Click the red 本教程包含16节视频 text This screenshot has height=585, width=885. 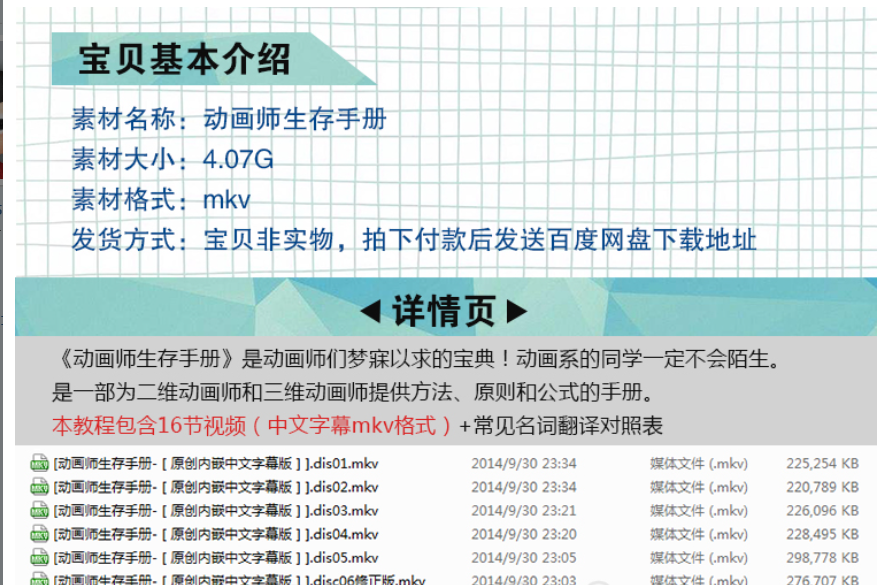tap(254, 425)
